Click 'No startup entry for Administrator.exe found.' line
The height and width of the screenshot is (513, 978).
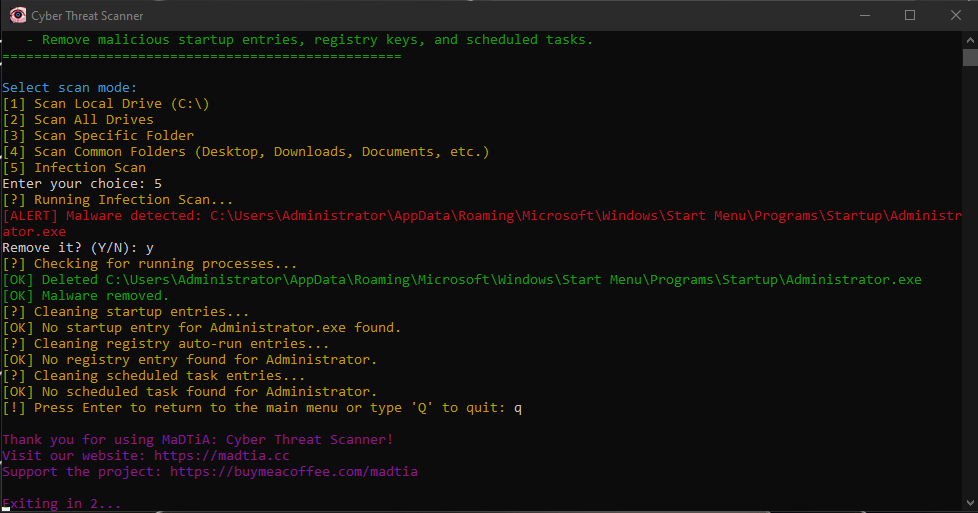(x=201, y=328)
